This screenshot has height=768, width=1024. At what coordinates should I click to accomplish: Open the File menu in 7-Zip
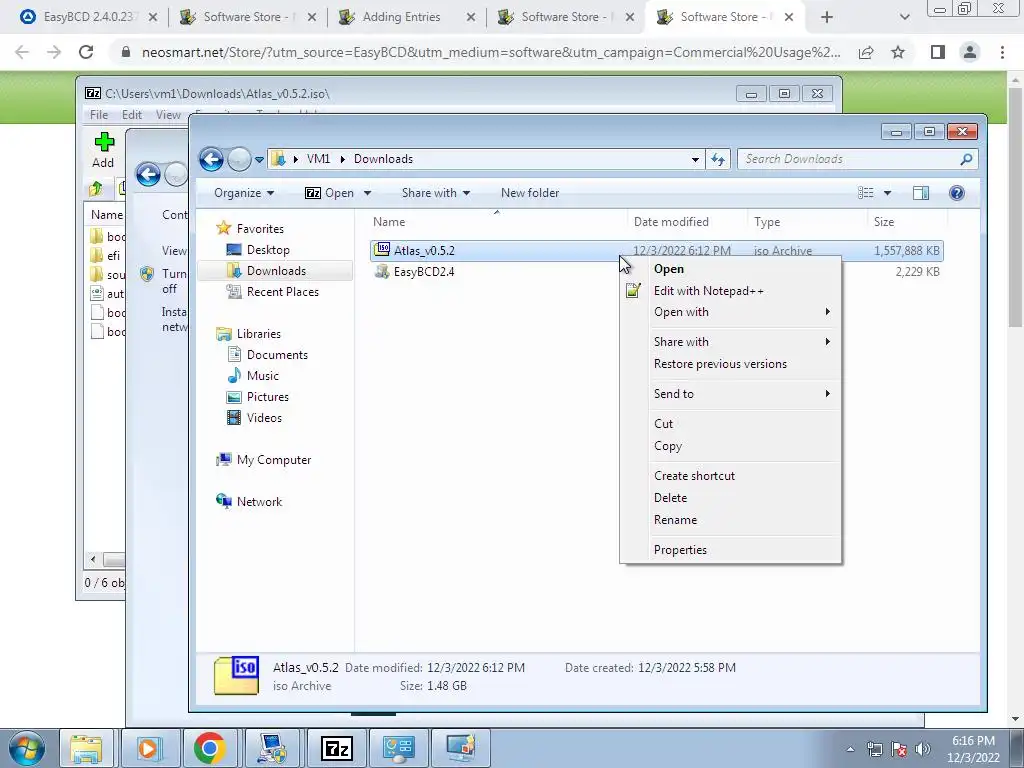[x=99, y=115]
